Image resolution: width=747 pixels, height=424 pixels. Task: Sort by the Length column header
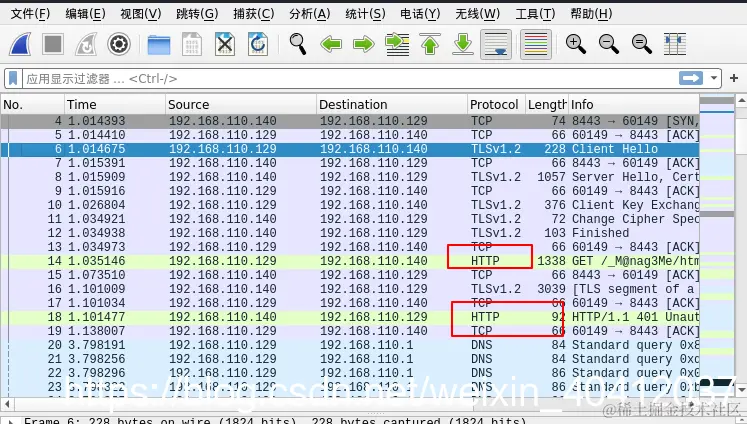pyautogui.click(x=546, y=104)
